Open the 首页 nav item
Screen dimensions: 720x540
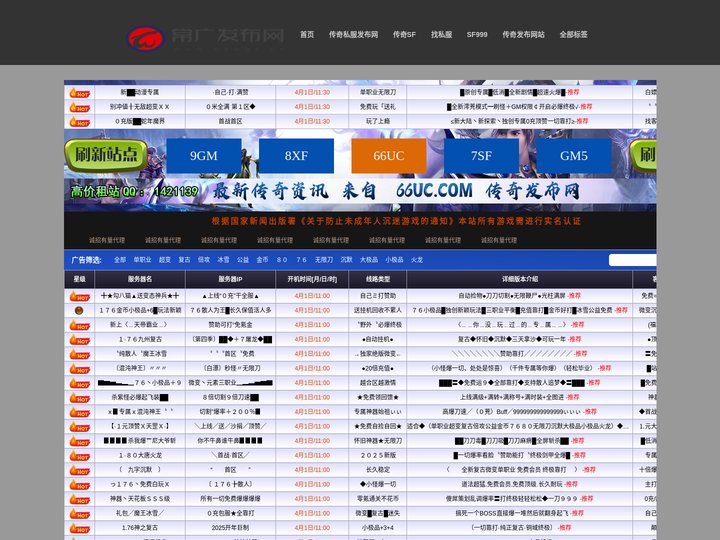(x=307, y=34)
